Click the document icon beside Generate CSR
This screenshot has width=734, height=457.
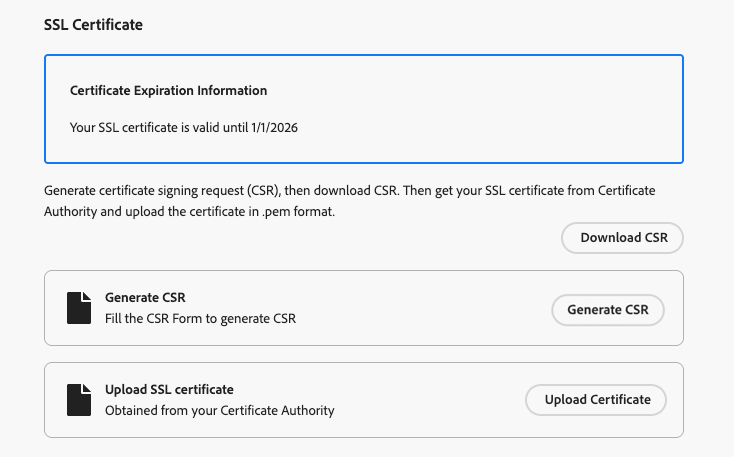coord(79,308)
